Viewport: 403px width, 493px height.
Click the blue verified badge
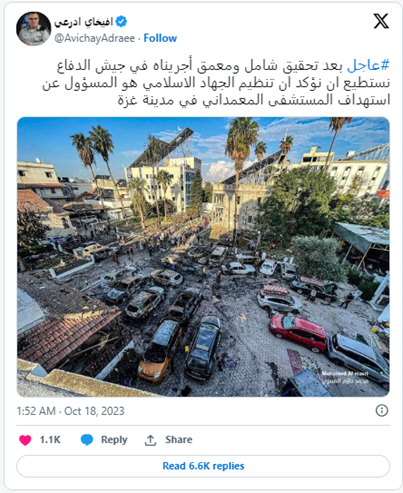click(x=121, y=22)
